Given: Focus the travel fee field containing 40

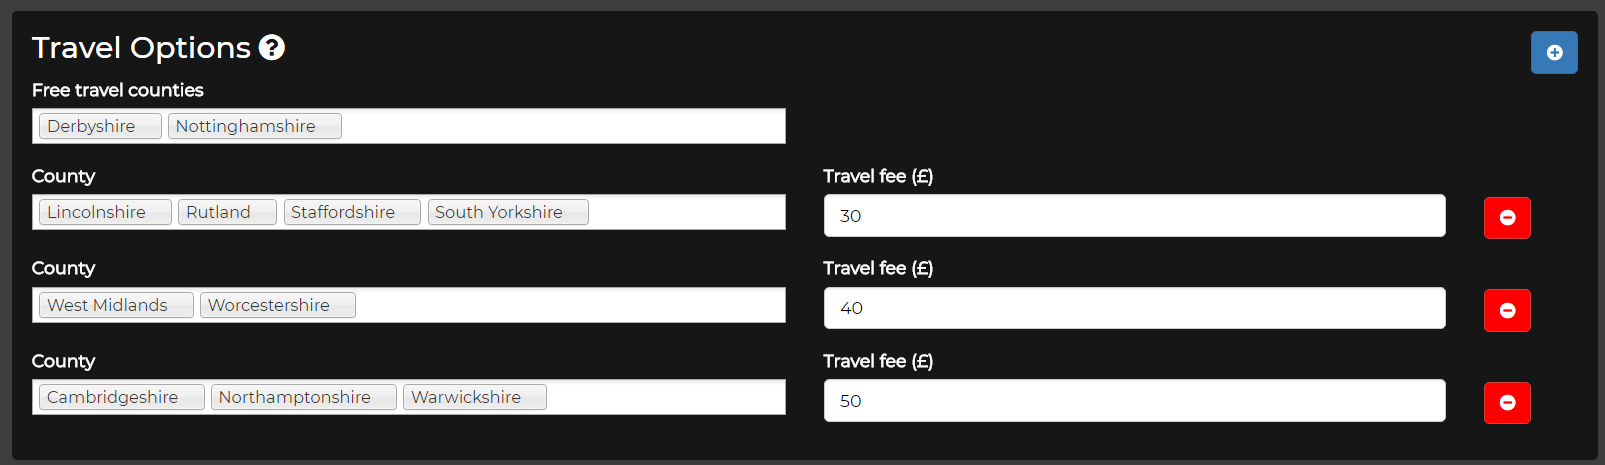Looking at the screenshot, I should click(x=1134, y=308).
